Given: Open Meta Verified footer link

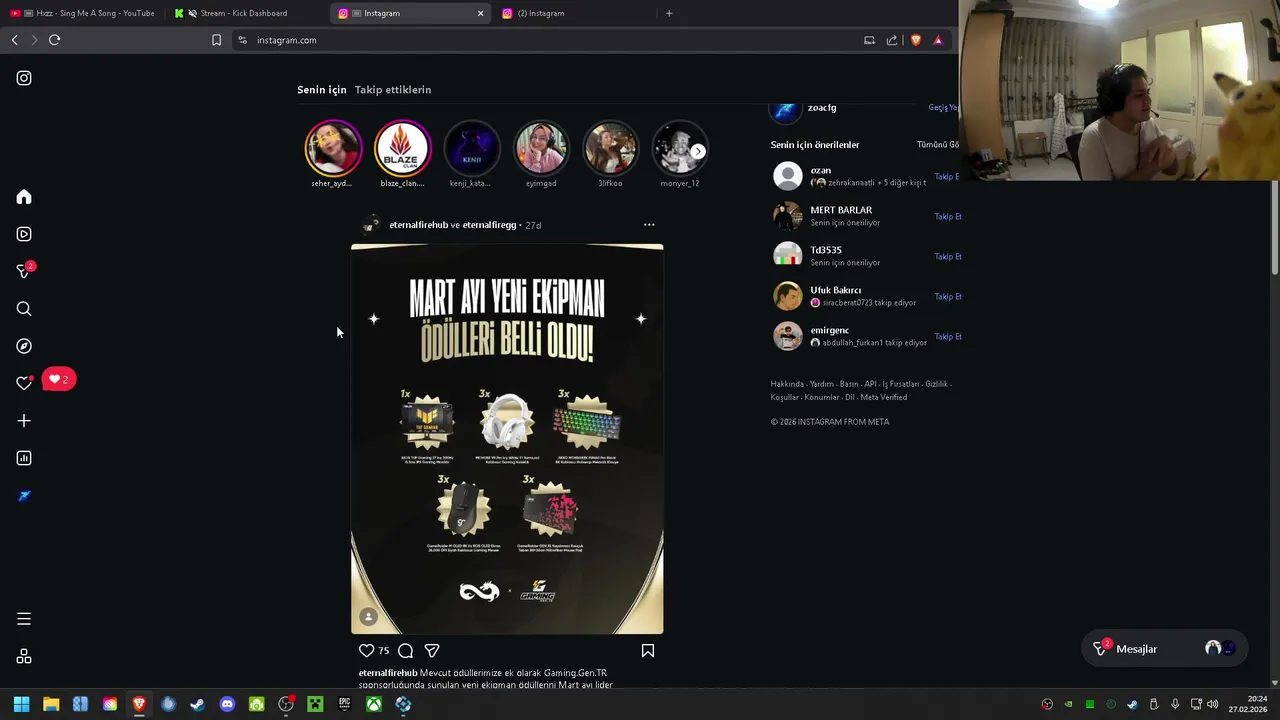Looking at the screenshot, I should pos(884,397).
